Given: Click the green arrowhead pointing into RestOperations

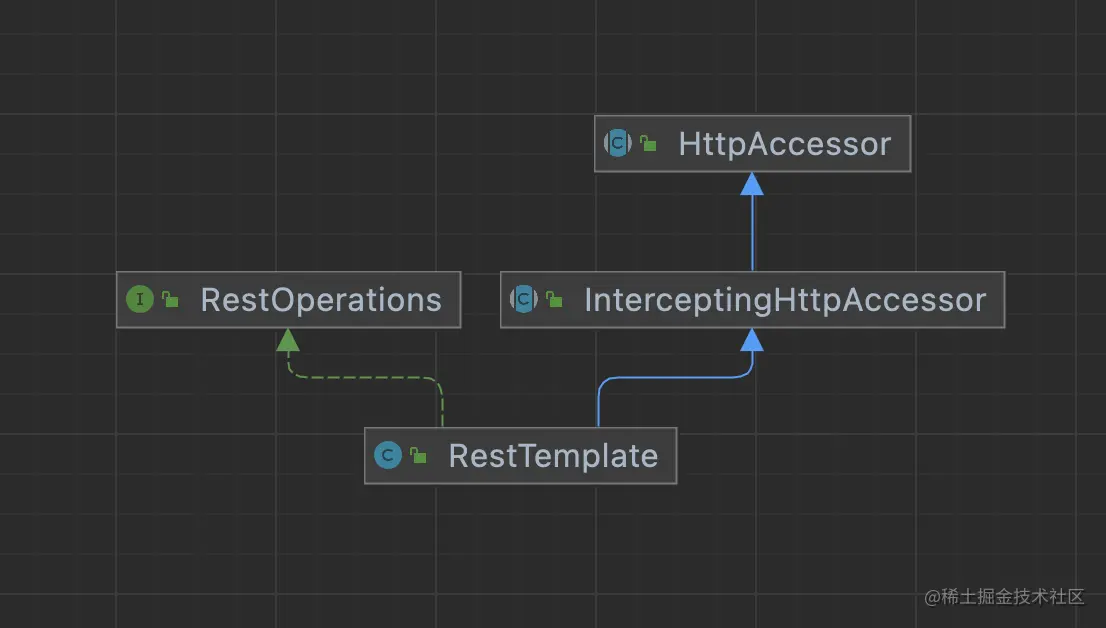Looking at the screenshot, I should [288, 340].
